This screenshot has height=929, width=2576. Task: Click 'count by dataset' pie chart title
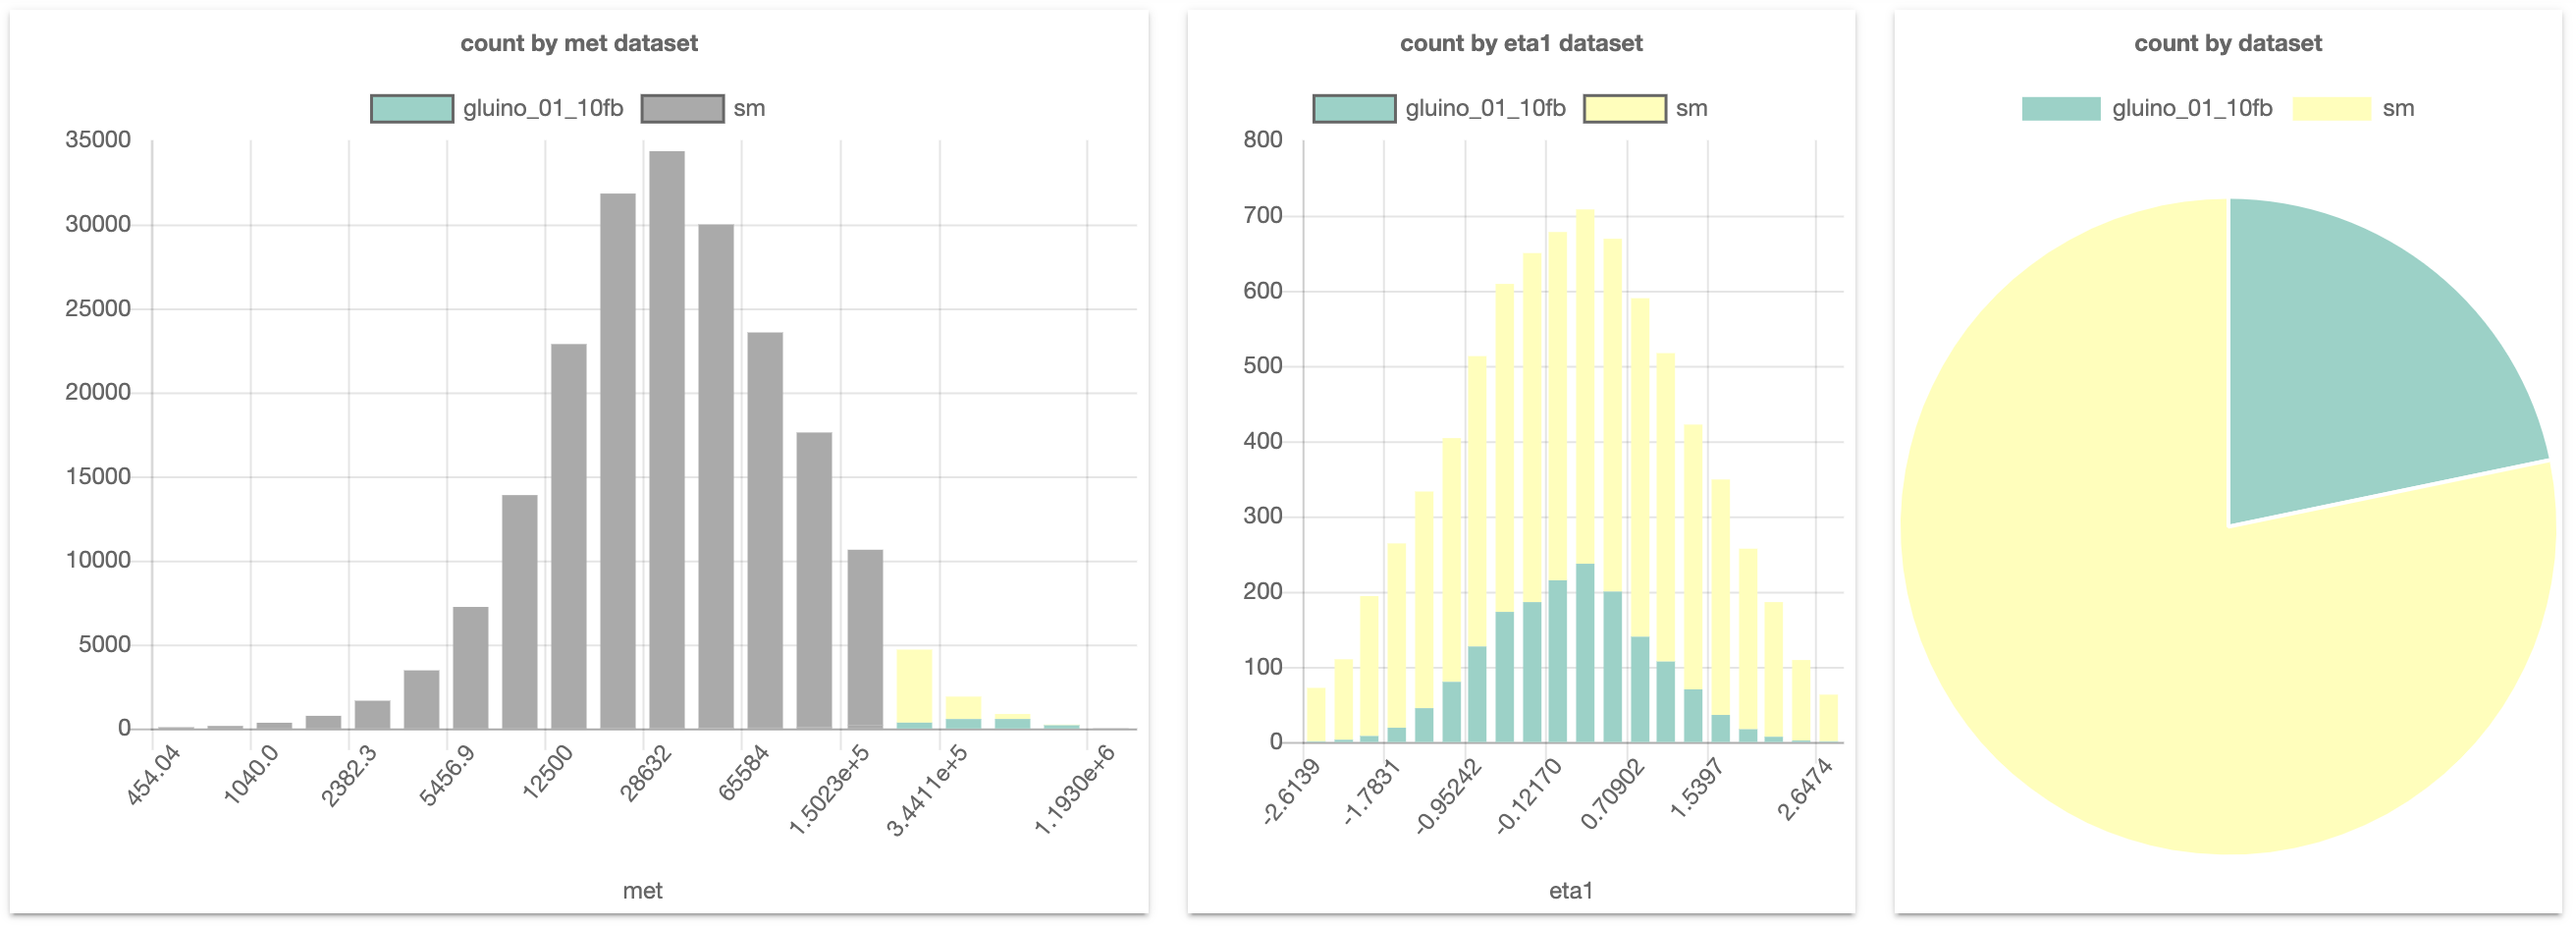coord(2228,43)
